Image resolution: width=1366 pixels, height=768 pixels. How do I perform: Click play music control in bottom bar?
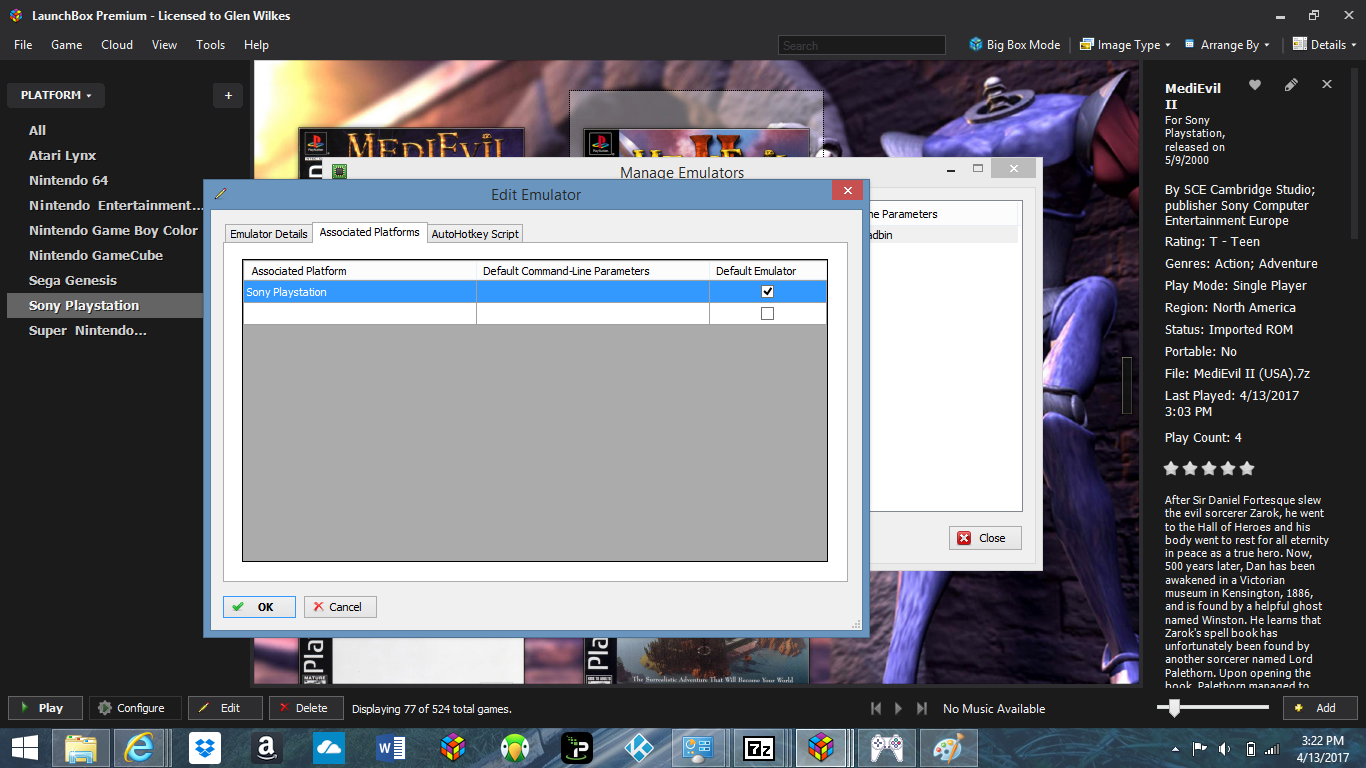[898, 708]
